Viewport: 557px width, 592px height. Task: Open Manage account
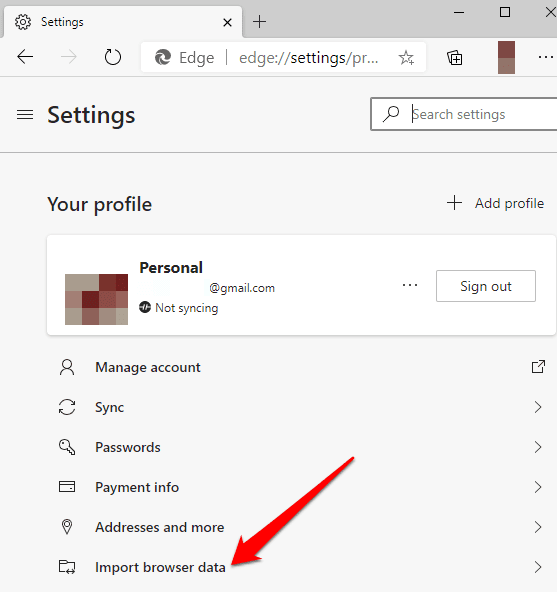tap(301, 367)
